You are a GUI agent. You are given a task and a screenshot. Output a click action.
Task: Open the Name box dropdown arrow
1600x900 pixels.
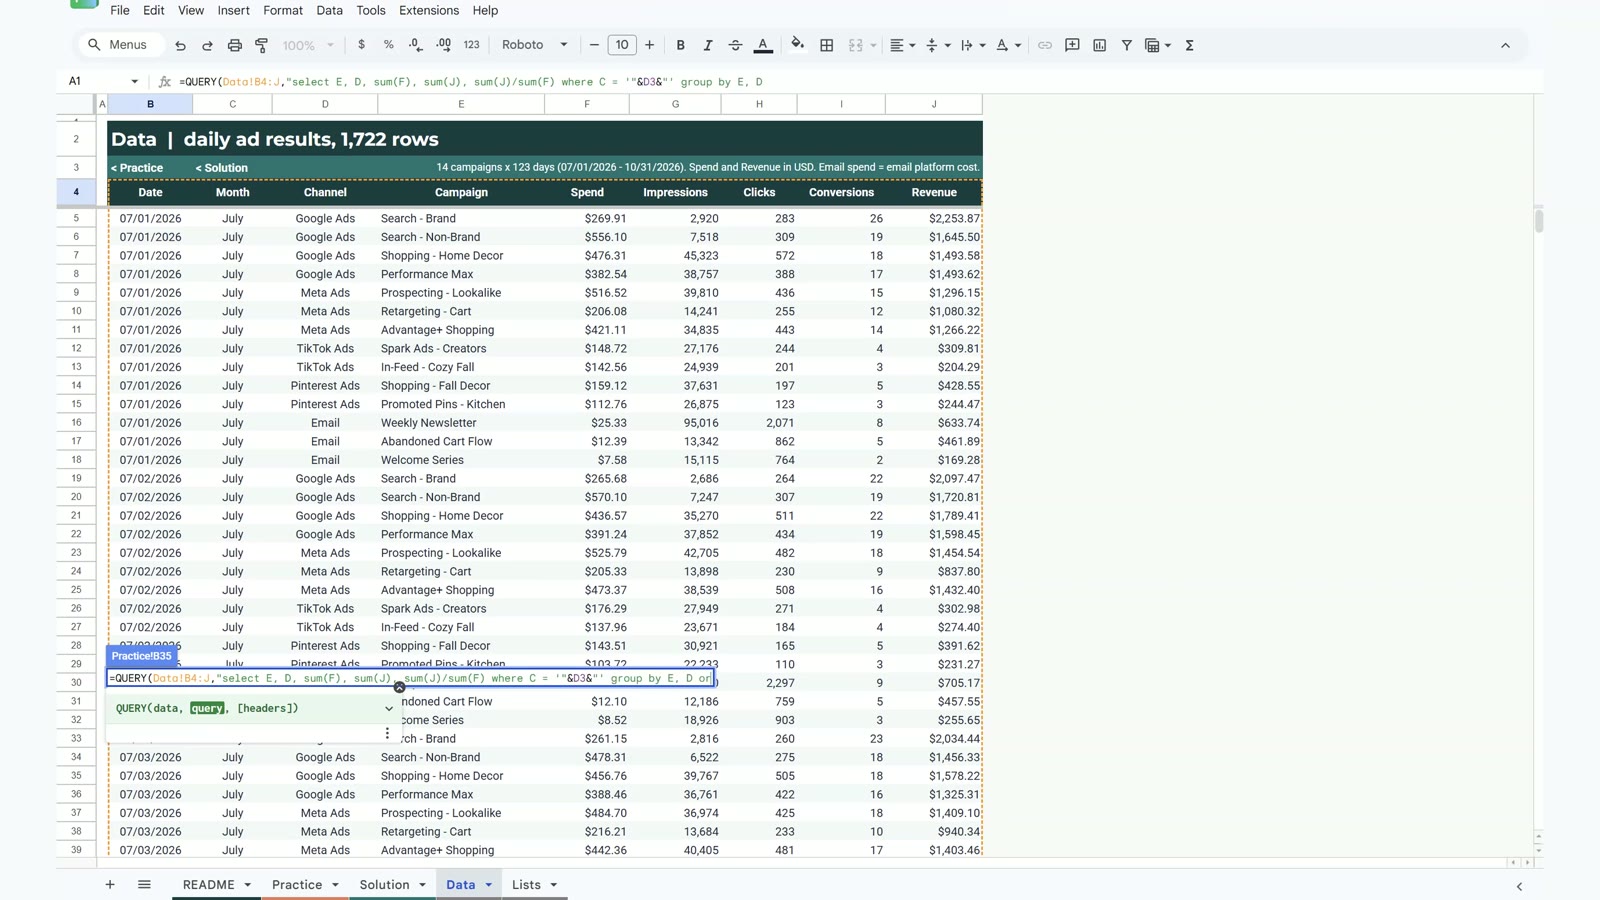click(x=134, y=81)
